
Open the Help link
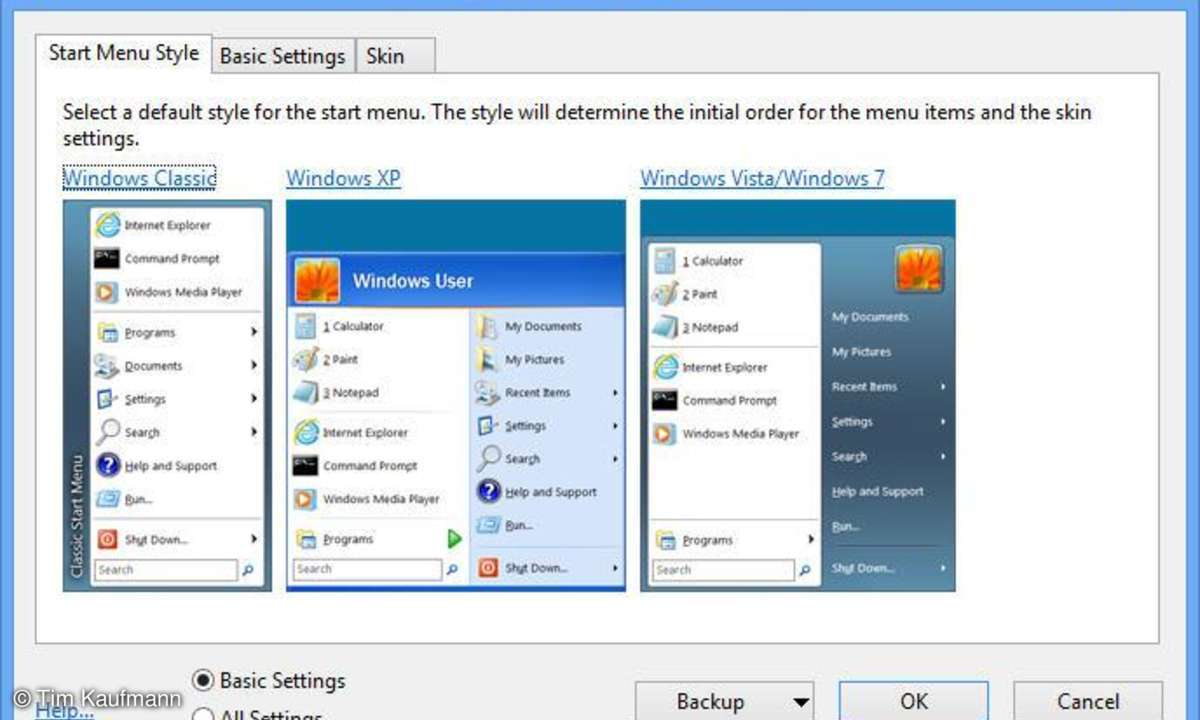pos(64,711)
